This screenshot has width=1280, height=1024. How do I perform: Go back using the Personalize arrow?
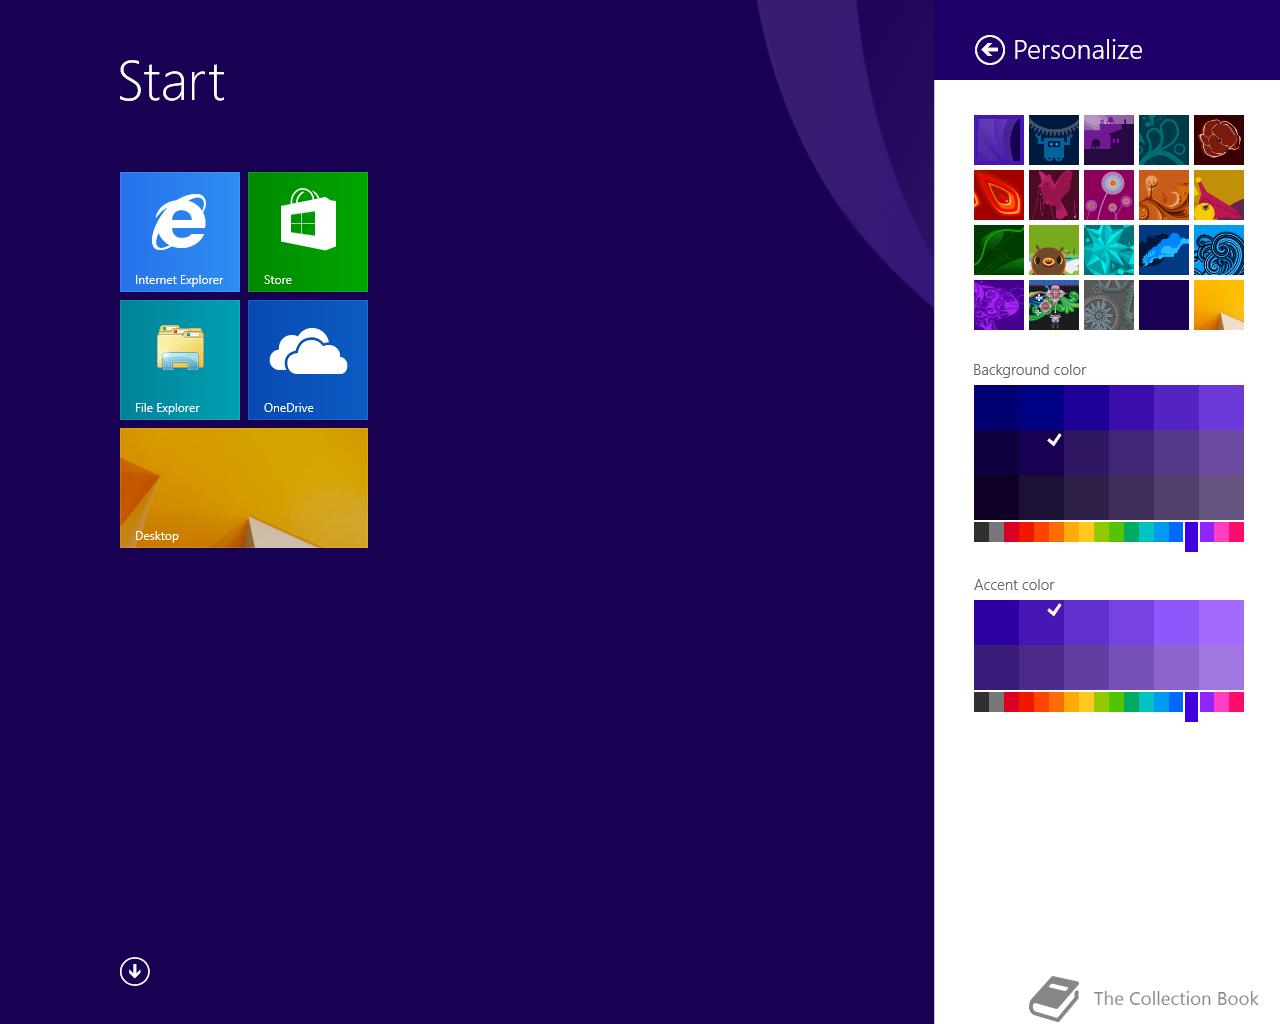(x=989, y=50)
